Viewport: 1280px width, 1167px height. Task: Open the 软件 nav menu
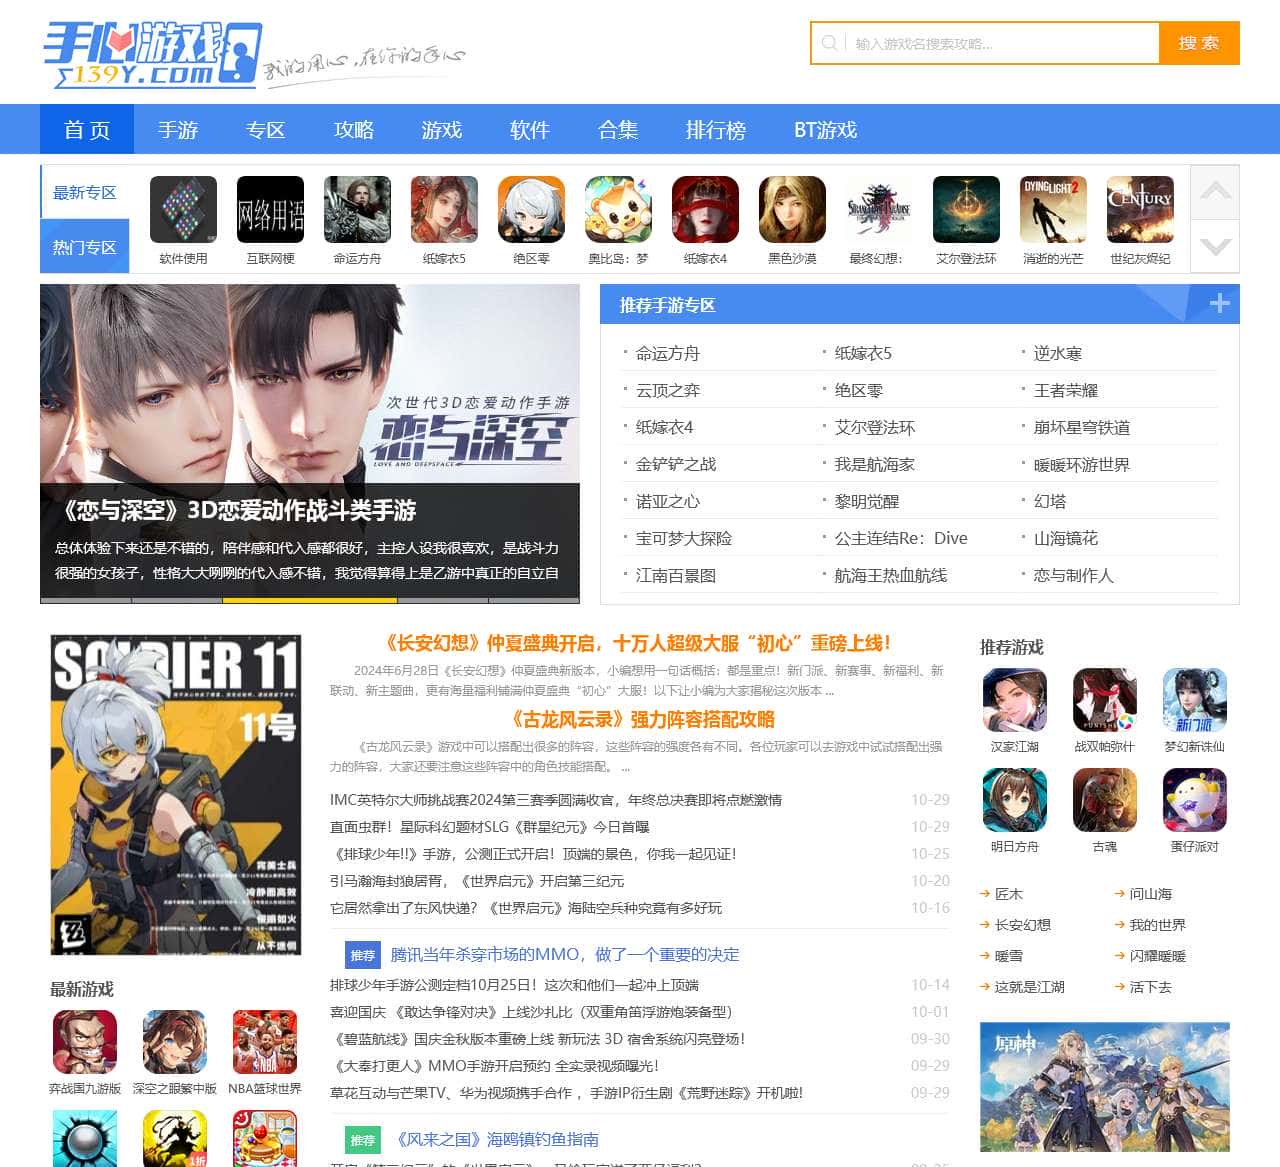coord(530,130)
